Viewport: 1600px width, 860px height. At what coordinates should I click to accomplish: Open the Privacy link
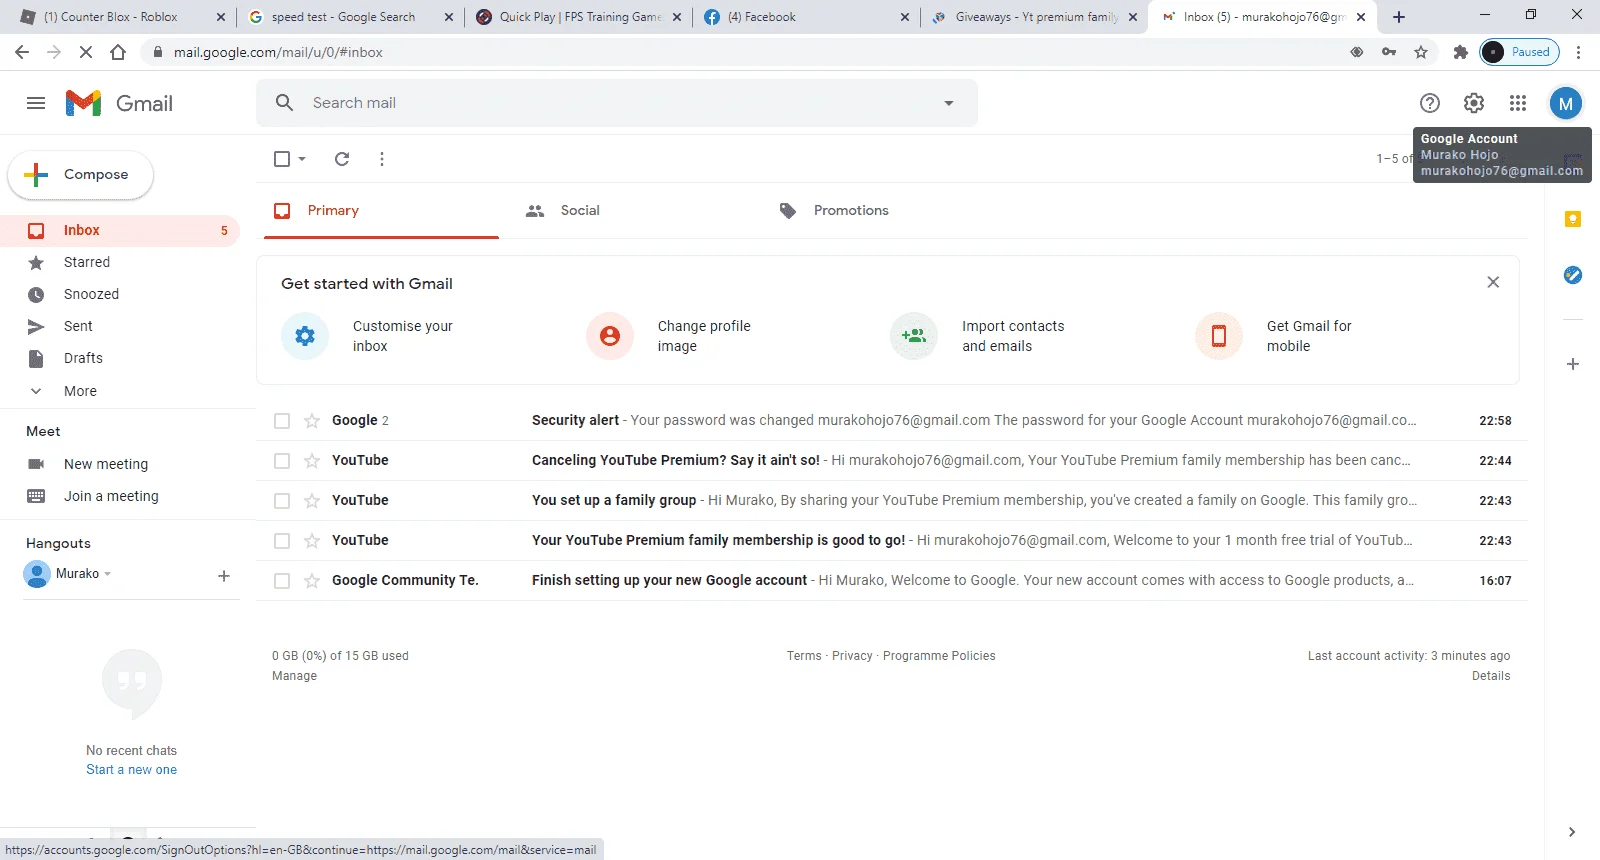[x=852, y=656]
